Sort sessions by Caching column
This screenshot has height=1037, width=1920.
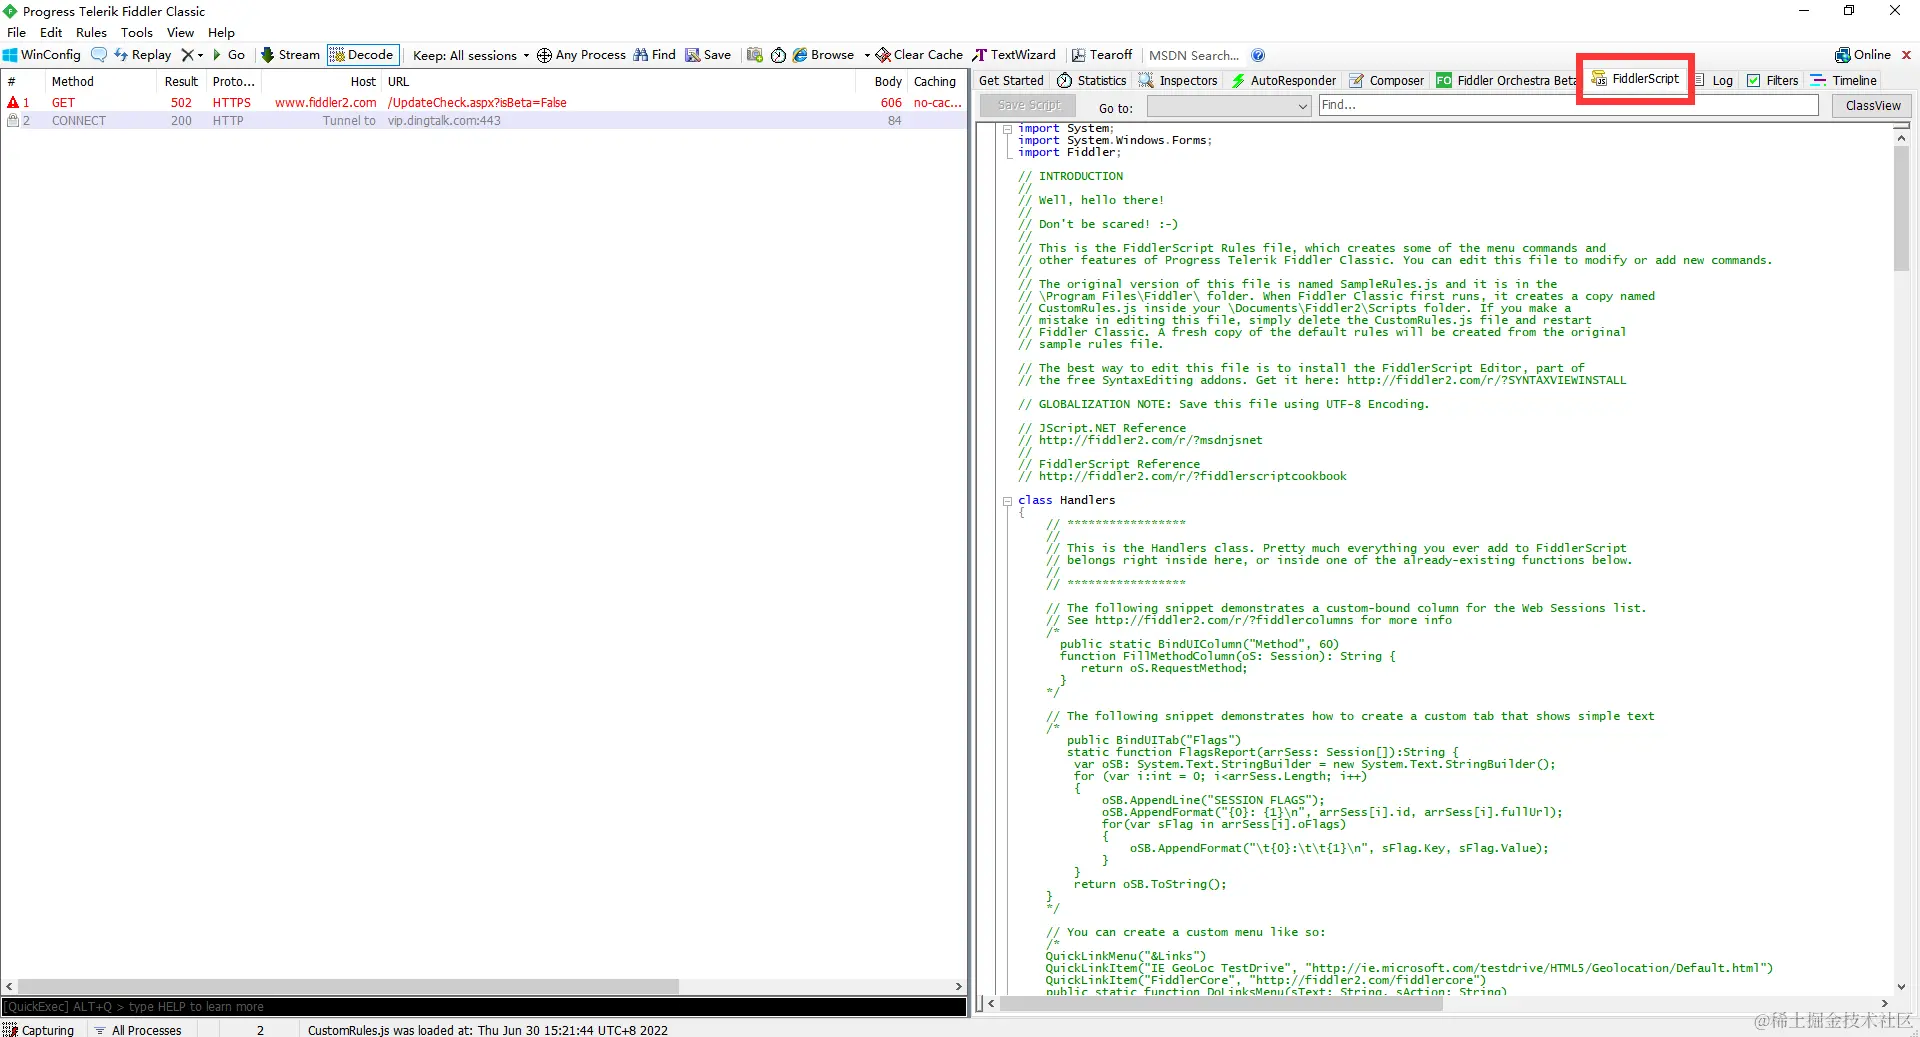coord(935,82)
